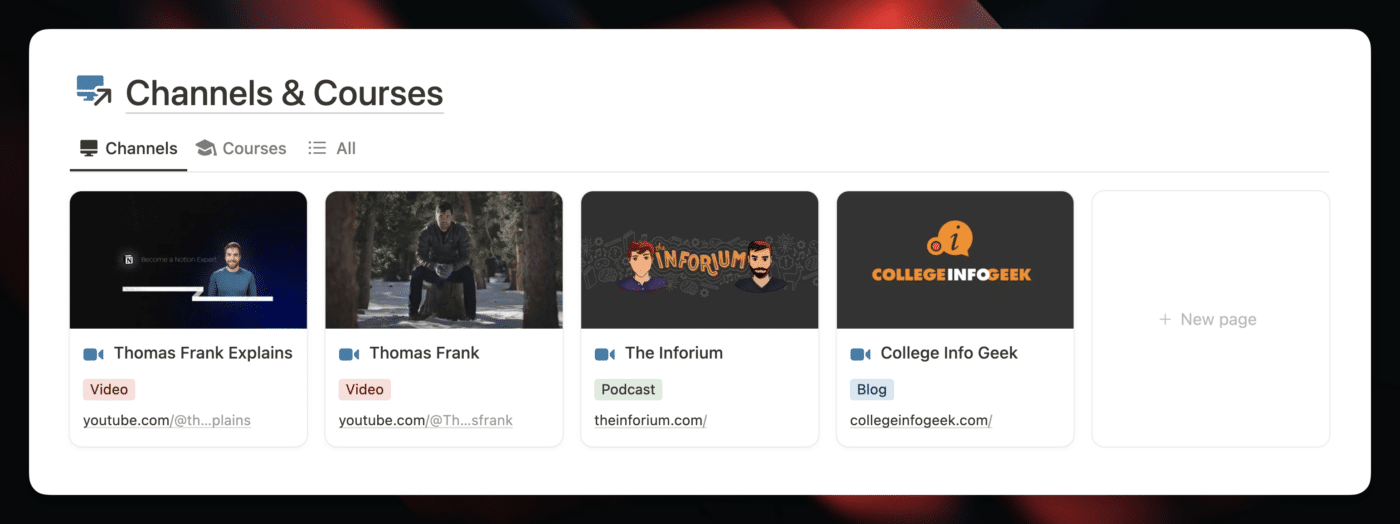Open the youtube.com/@th...plains link
Image resolution: width=1400 pixels, height=524 pixels.
[x=166, y=420]
